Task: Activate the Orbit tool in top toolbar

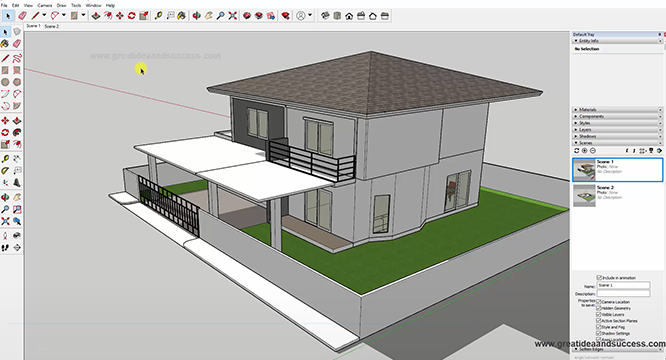Action: click(197, 16)
